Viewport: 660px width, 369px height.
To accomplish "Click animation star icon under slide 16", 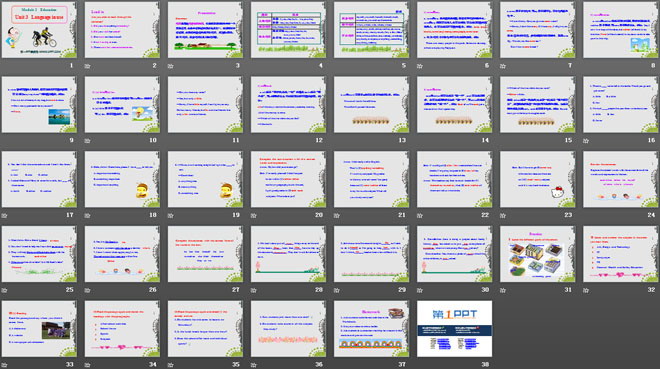I will (x=586, y=141).
